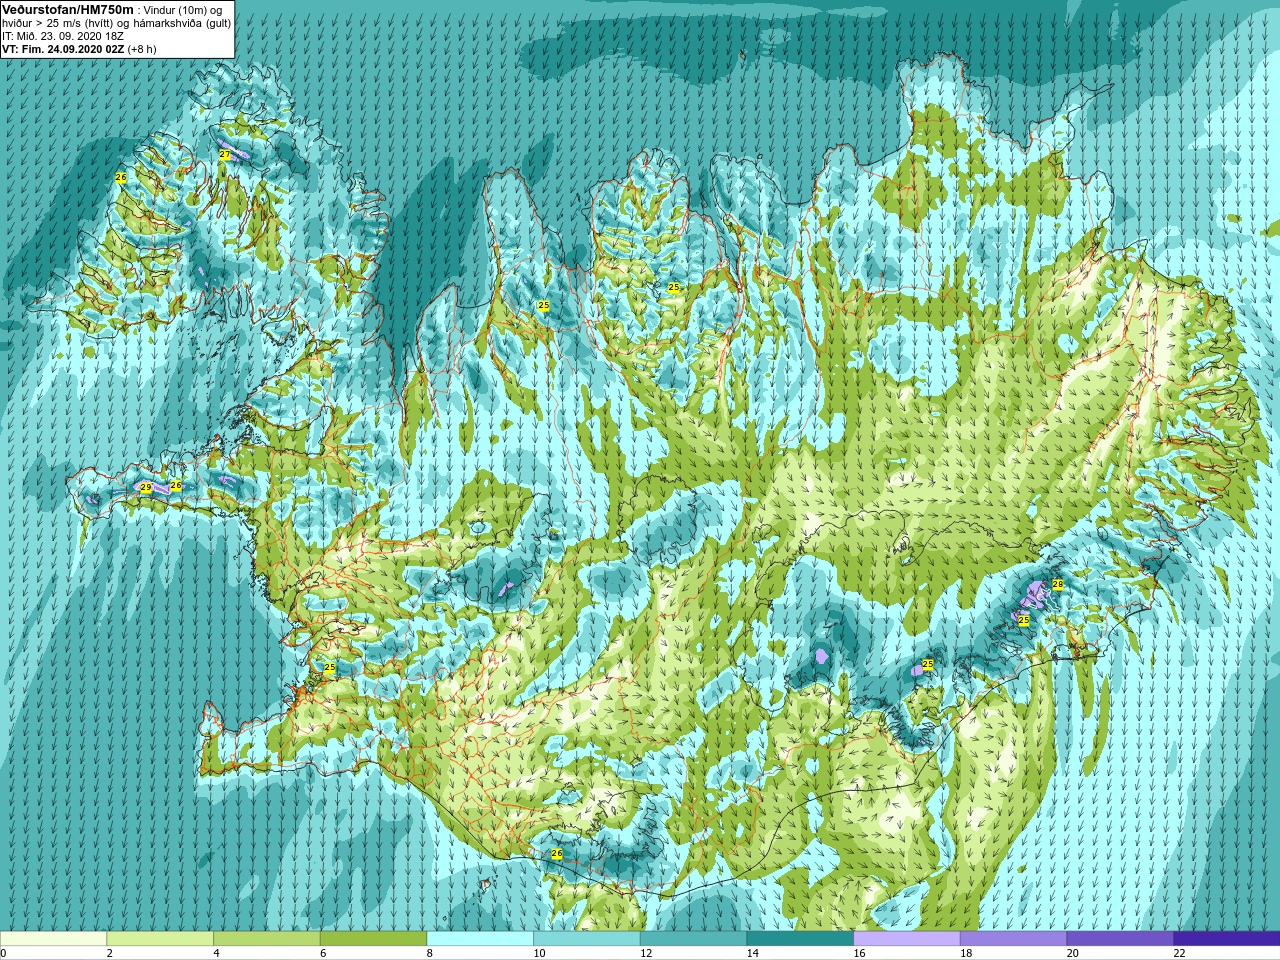Click legend scale number 8
The width and height of the screenshot is (1280, 960).
430,953
